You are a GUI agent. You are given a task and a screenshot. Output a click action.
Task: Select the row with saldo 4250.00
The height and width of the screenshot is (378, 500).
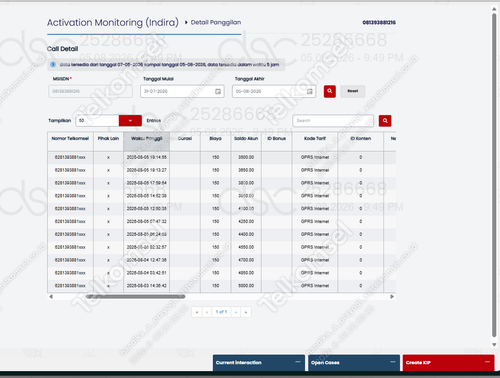[x=222, y=221]
